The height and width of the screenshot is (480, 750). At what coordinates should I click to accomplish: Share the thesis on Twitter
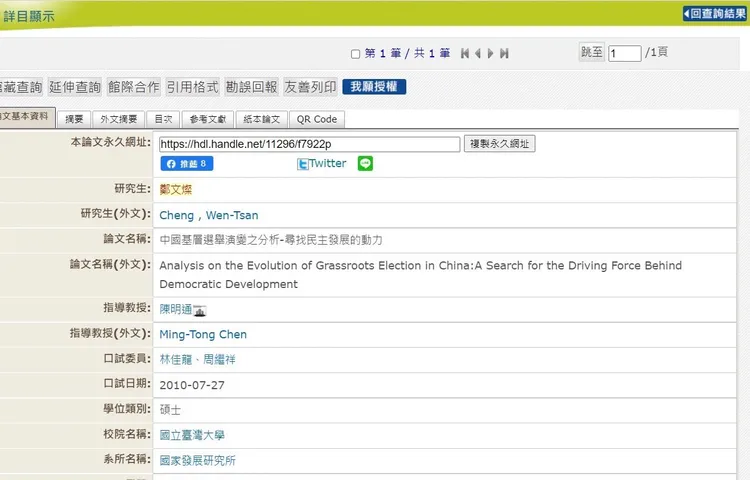tap(321, 164)
